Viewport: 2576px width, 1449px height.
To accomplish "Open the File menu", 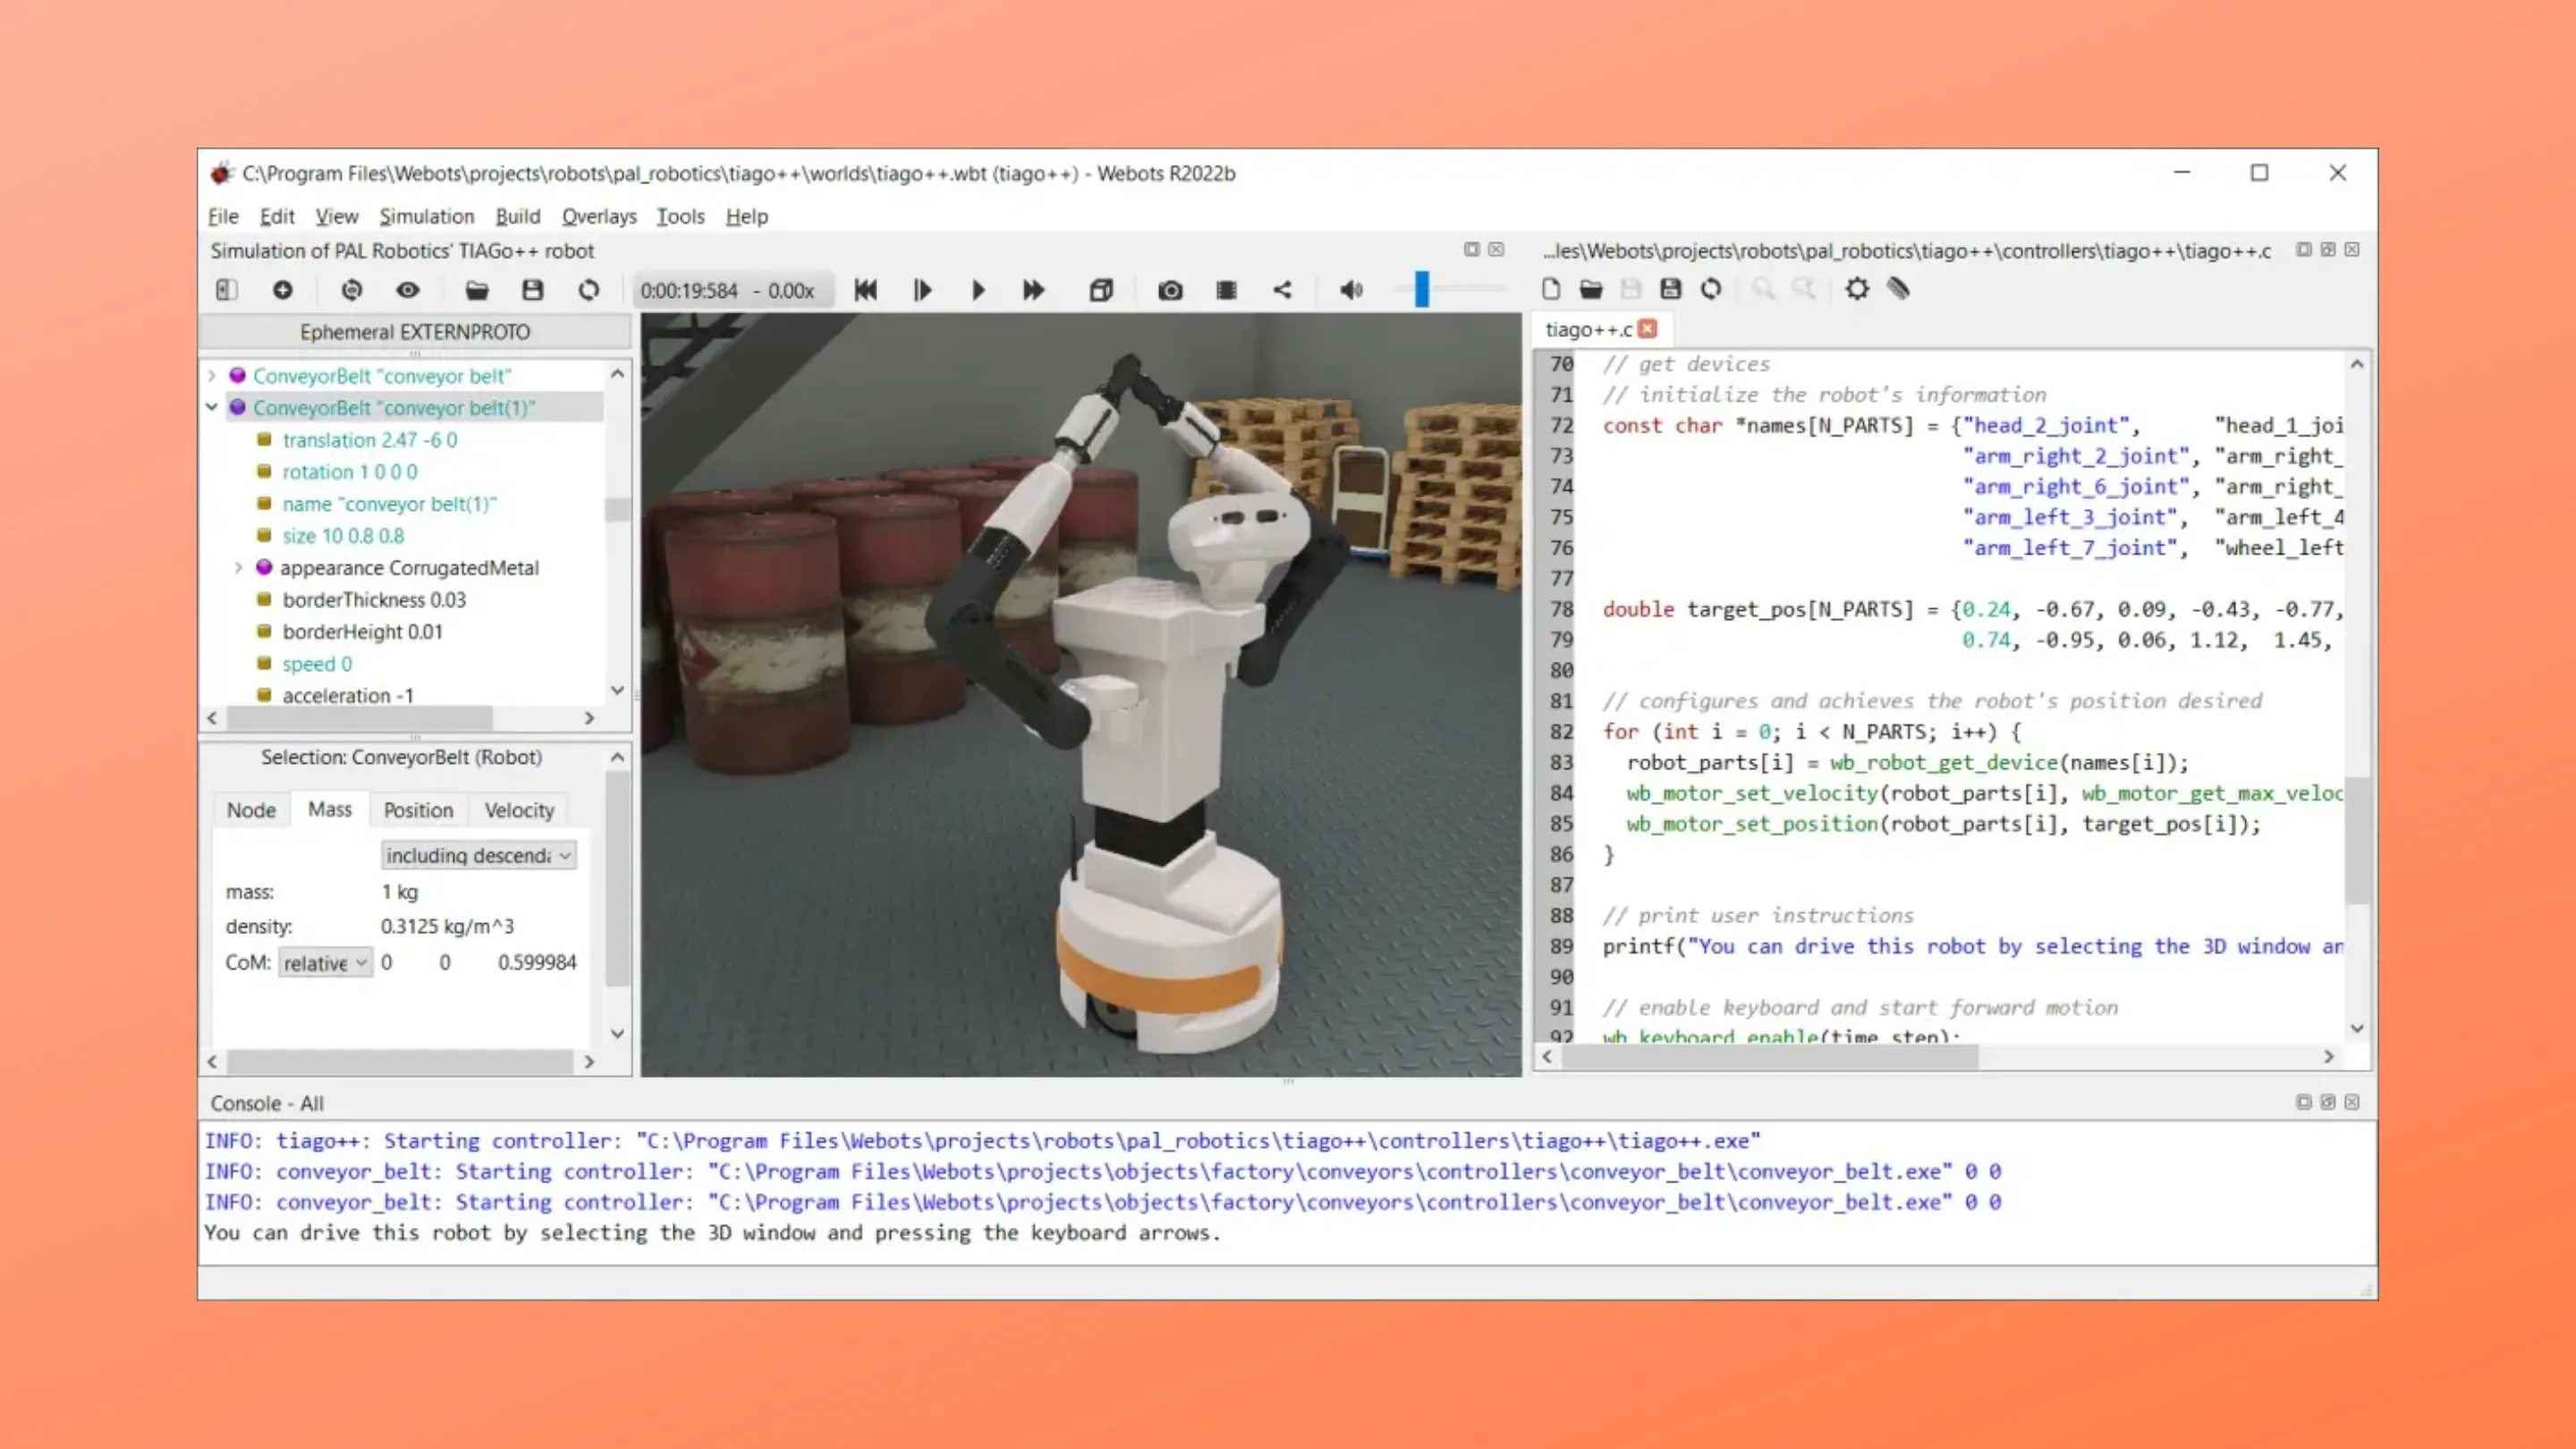I will tap(223, 216).
